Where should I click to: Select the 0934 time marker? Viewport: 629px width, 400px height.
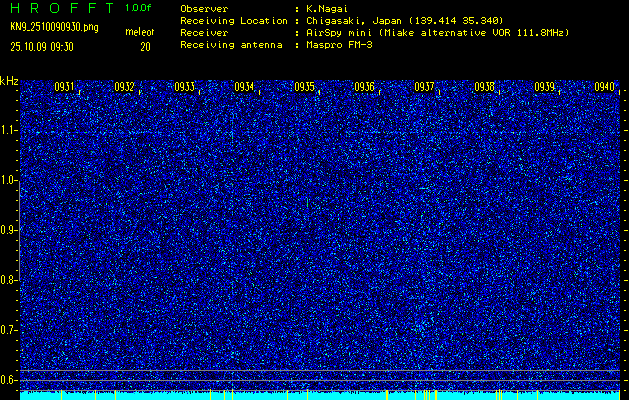pos(244,87)
